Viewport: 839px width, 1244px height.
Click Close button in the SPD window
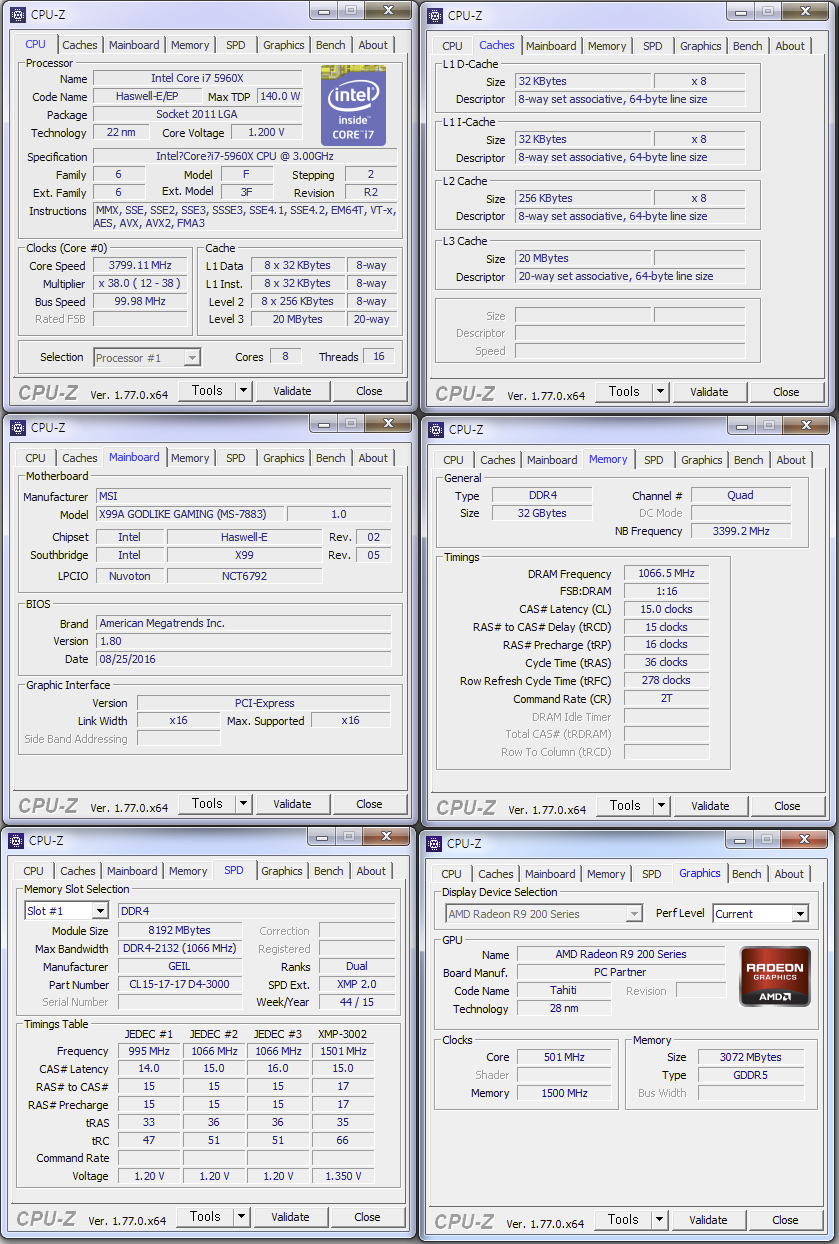coord(367,1217)
